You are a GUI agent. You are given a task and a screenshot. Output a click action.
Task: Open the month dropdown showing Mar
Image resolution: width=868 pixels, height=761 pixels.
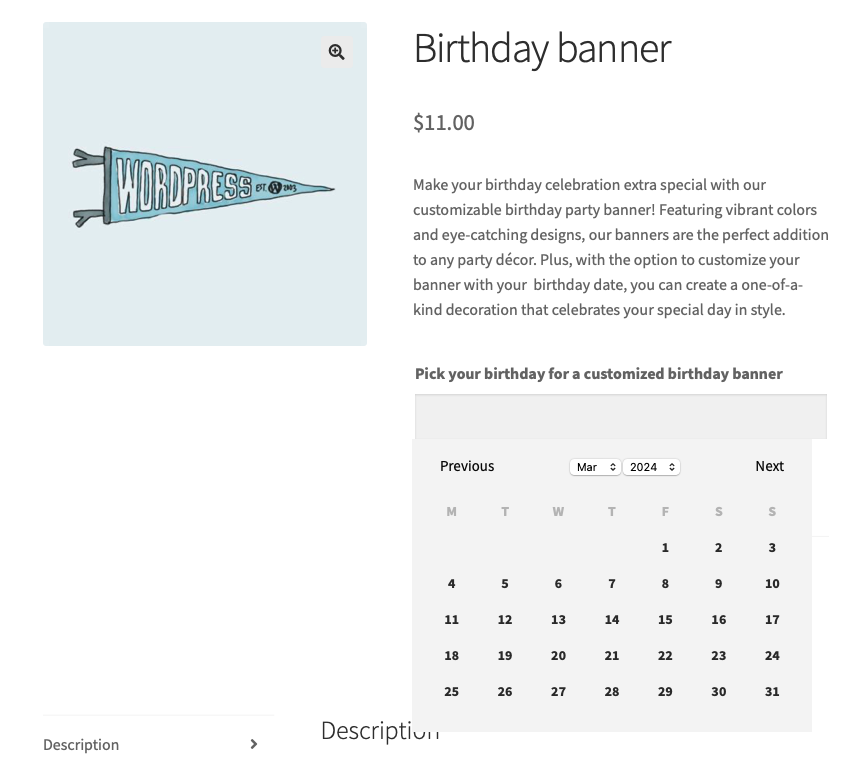tap(595, 467)
